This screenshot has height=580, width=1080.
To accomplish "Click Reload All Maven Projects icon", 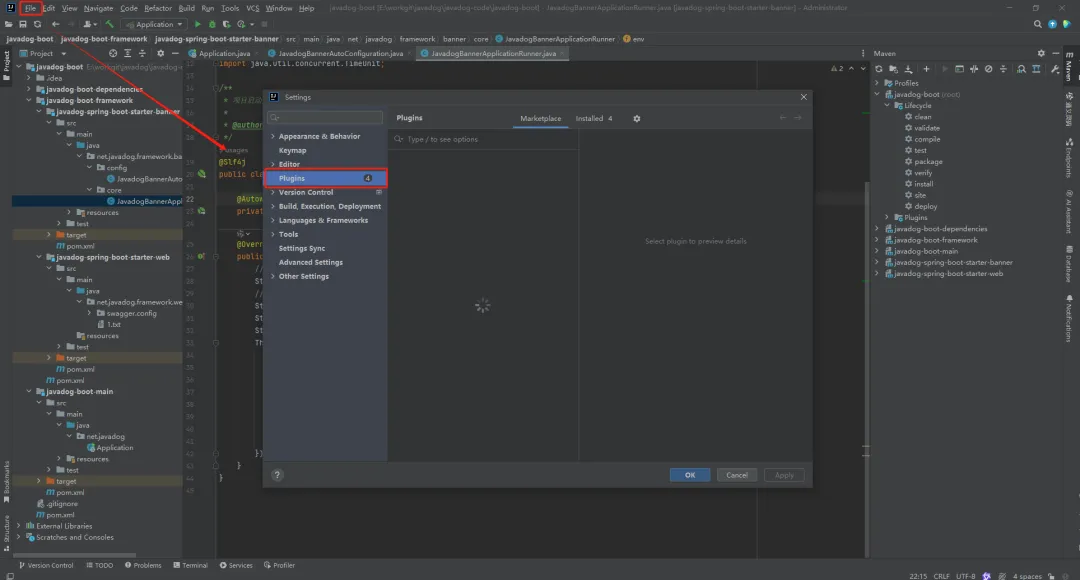I will (x=879, y=69).
